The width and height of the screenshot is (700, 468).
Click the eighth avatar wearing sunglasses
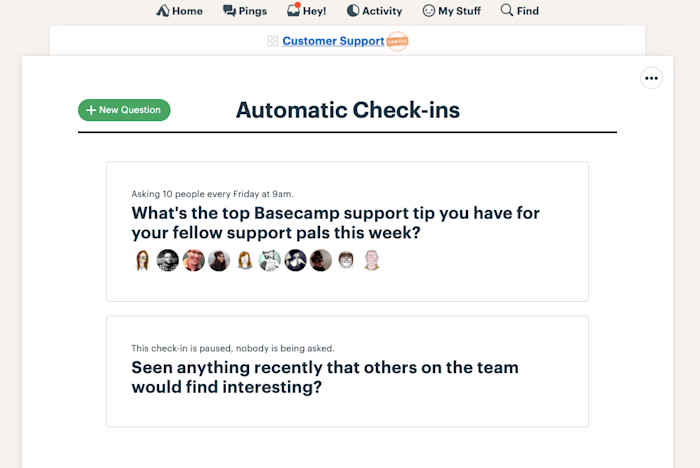(x=321, y=260)
